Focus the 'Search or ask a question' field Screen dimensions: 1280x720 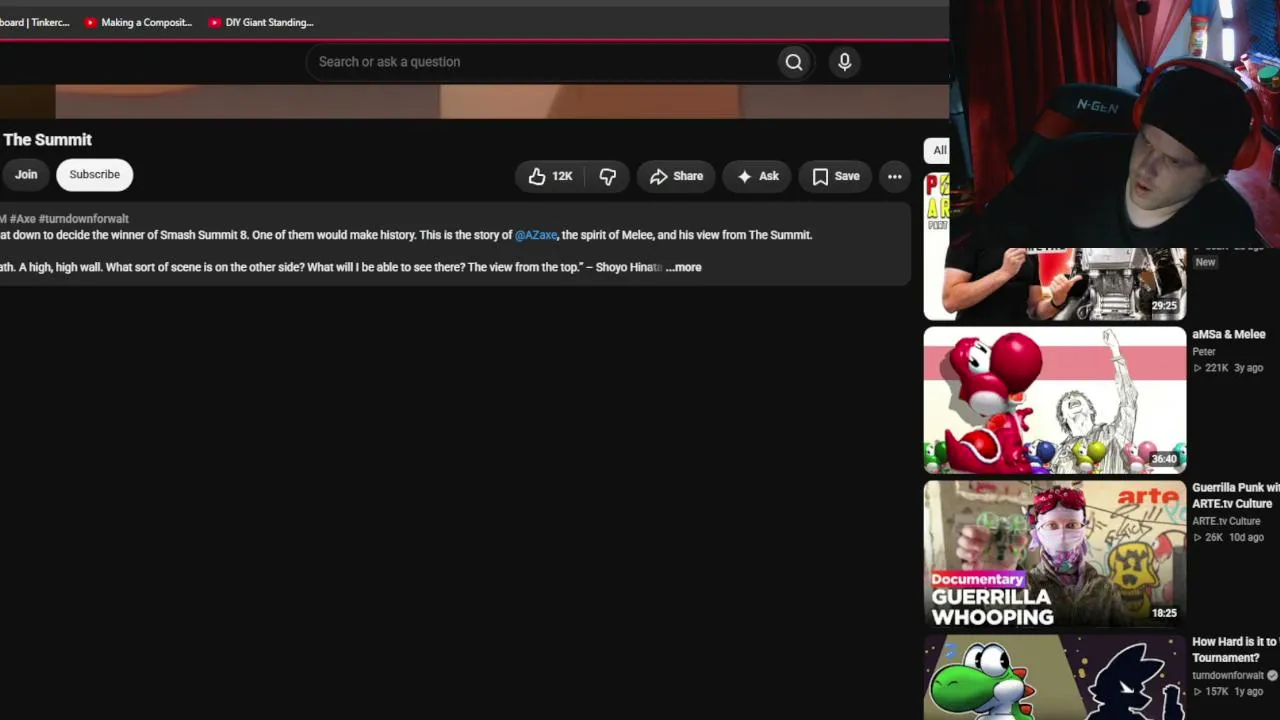(542, 62)
